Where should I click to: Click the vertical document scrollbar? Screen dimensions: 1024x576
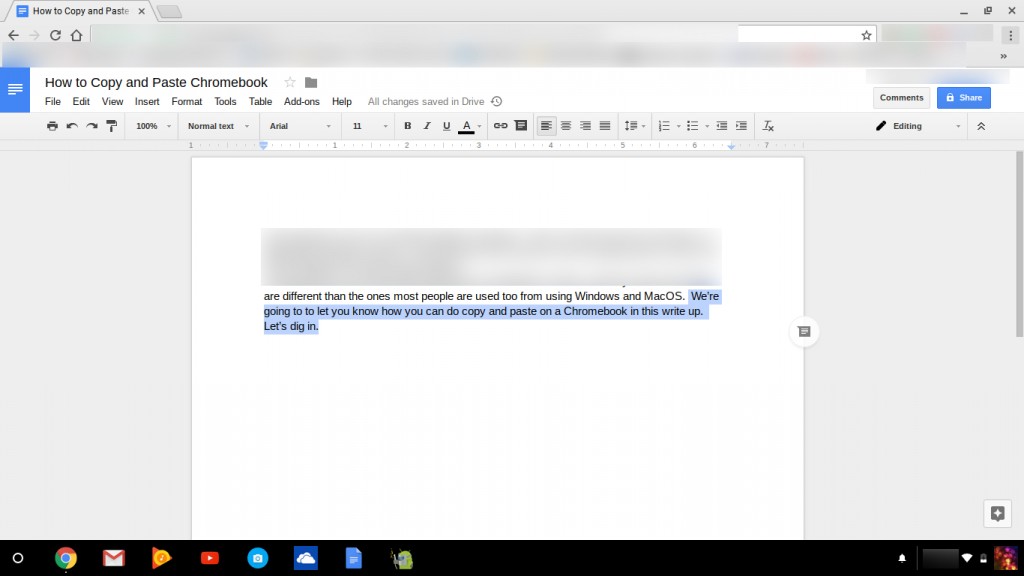click(x=1019, y=244)
